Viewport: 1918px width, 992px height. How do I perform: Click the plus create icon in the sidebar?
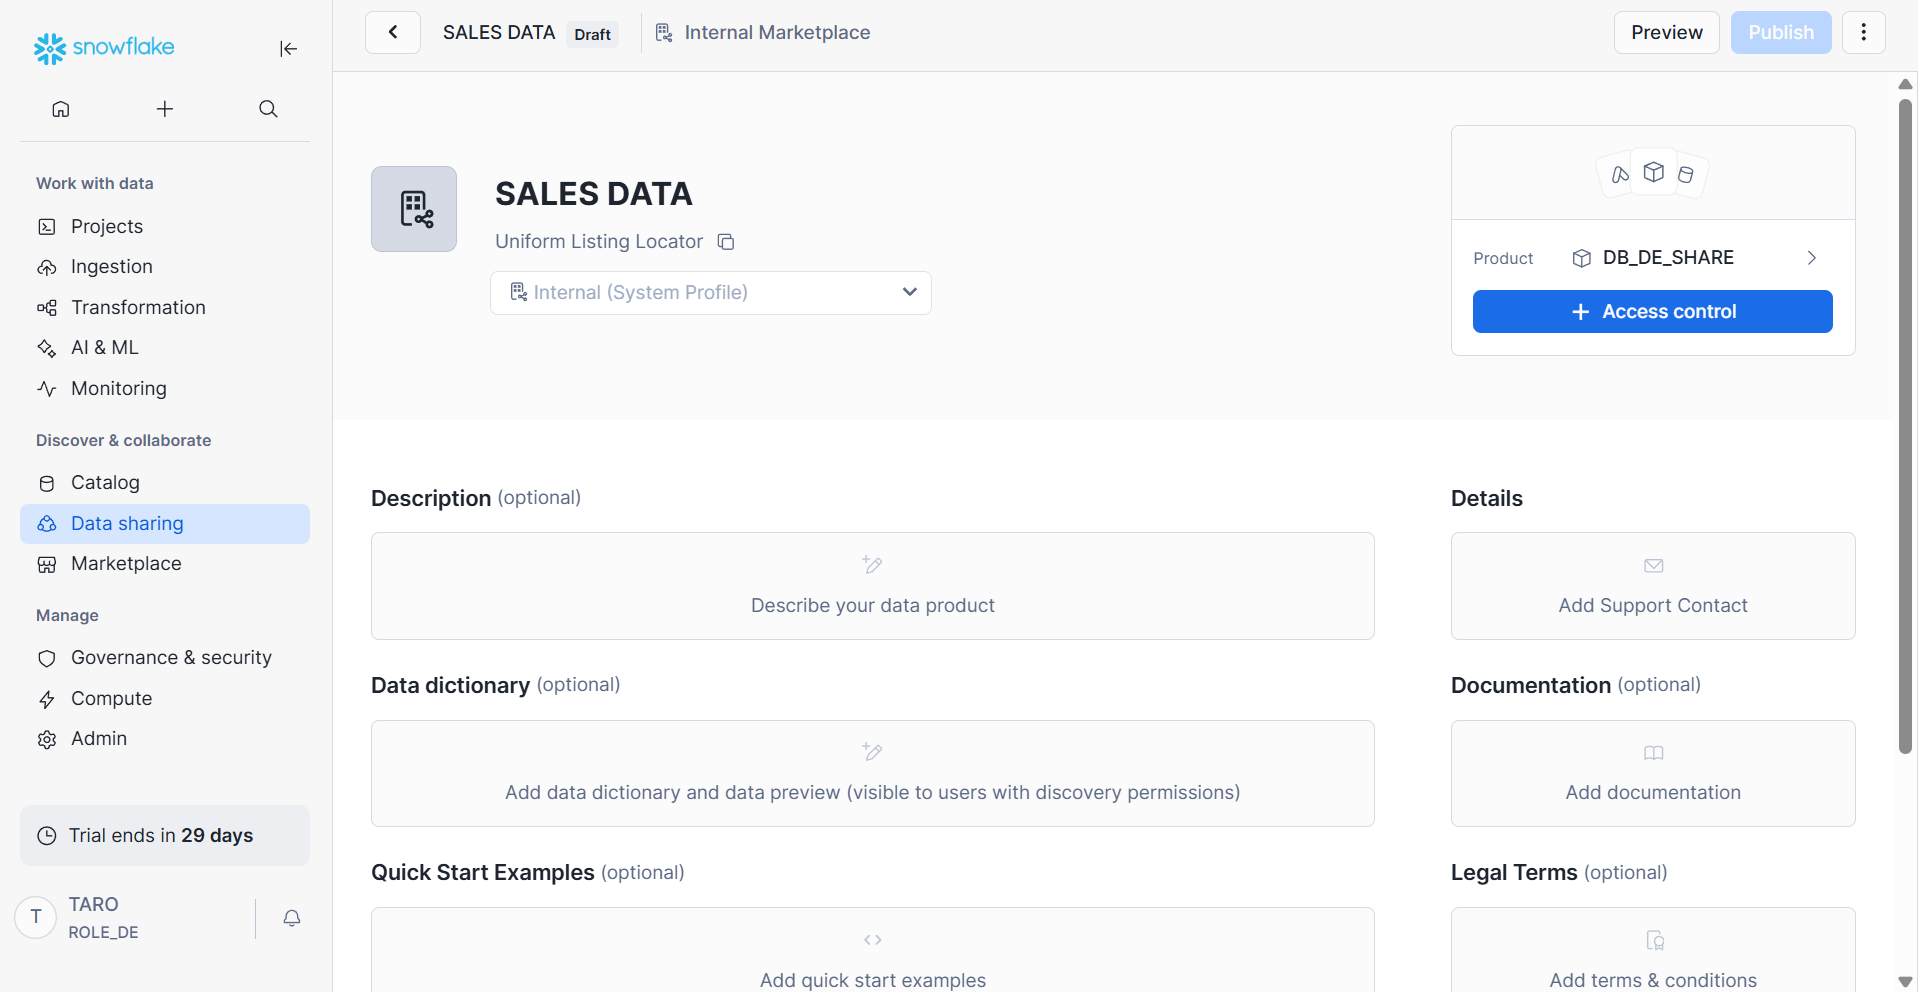pos(165,109)
